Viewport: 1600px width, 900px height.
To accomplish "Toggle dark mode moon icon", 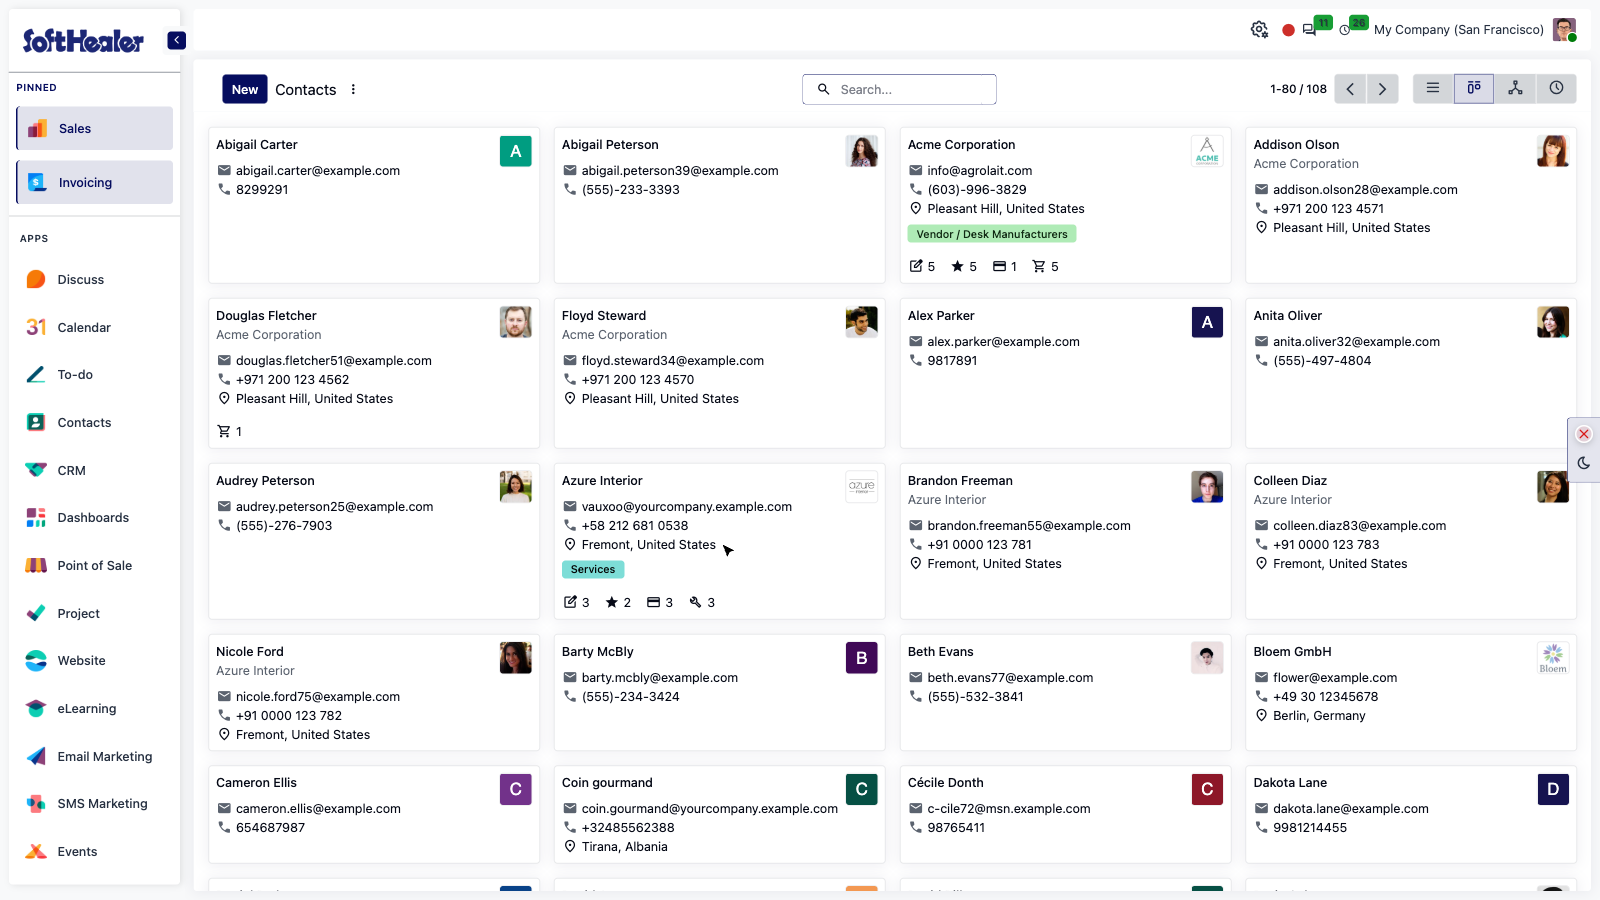I will tap(1584, 463).
